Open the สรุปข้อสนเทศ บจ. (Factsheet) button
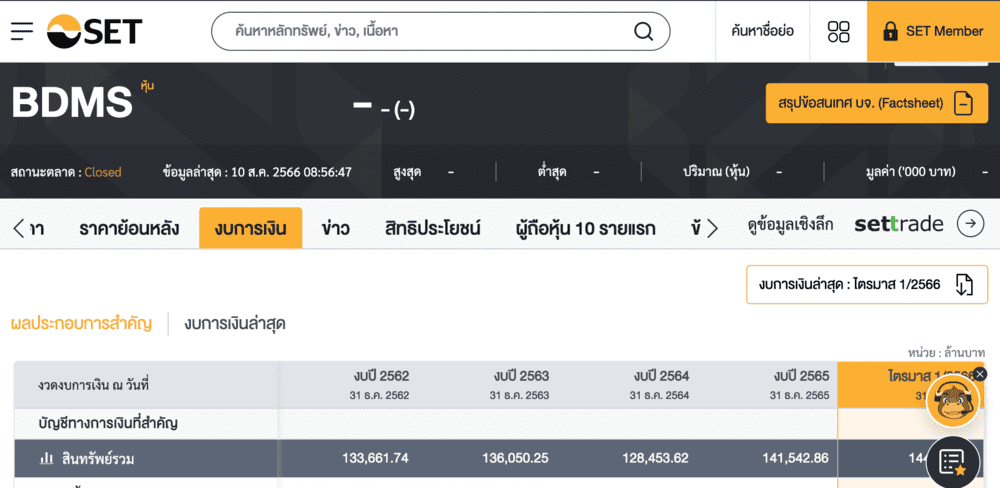Image resolution: width=1000 pixels, height=488 pixels. (x=869, y=103)
